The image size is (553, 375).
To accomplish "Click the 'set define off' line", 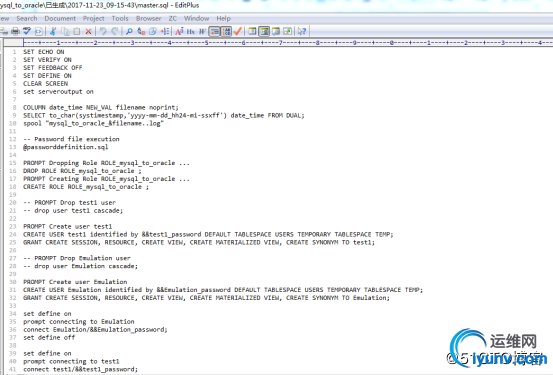I will point(49,338).
